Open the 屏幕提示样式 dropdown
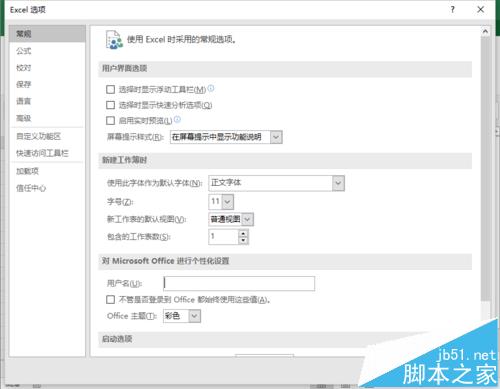The height and width of the screenshot is (389, 500). pos(276,137)
